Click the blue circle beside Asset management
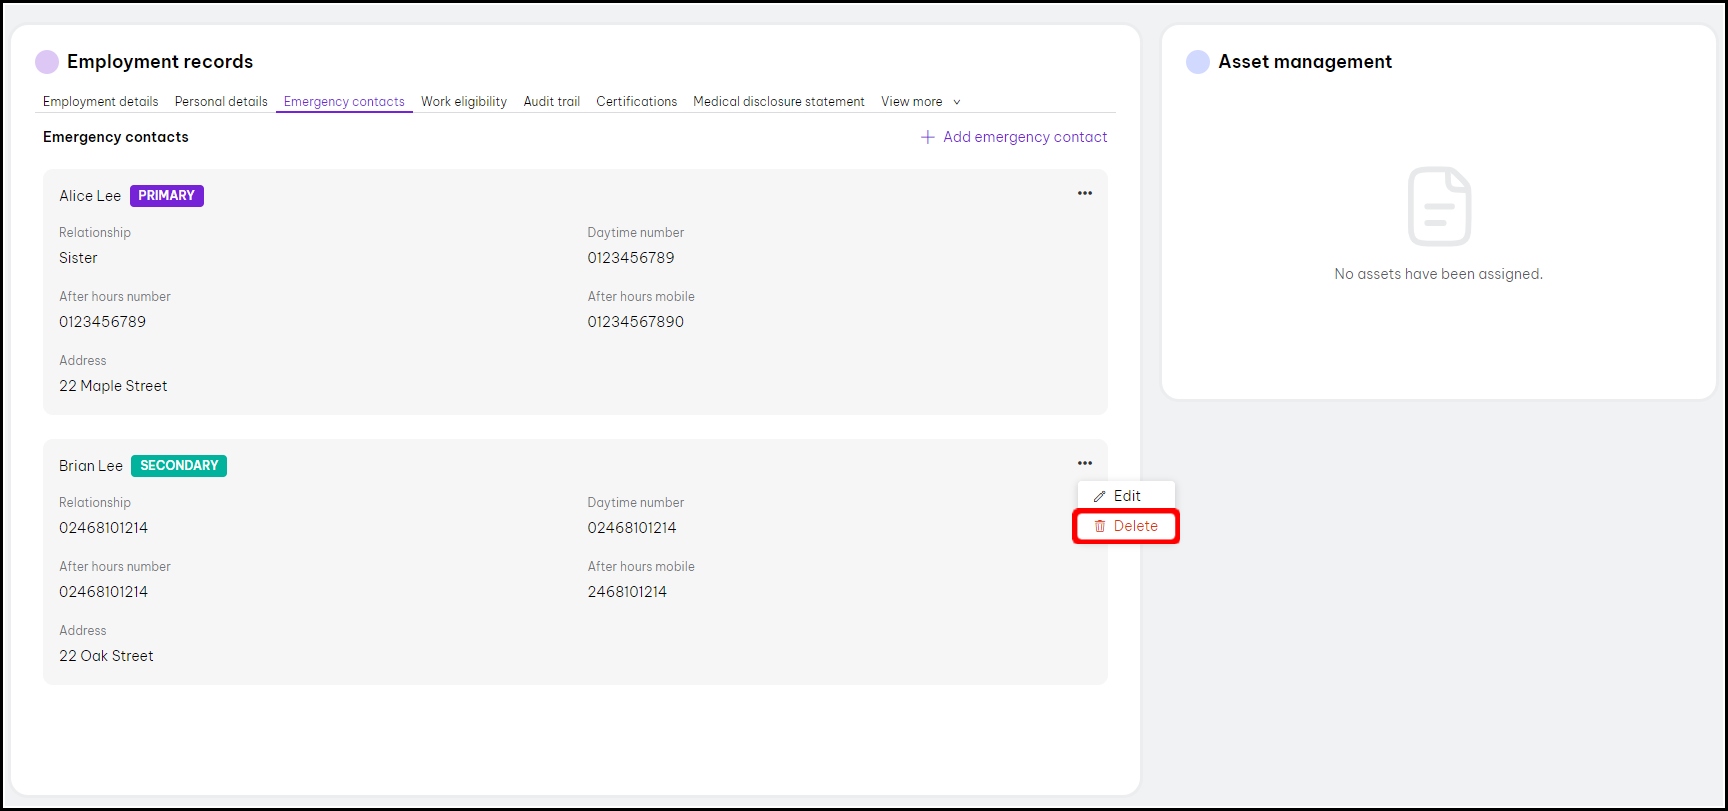1728x811 pixels. [x=1197, y=62]
